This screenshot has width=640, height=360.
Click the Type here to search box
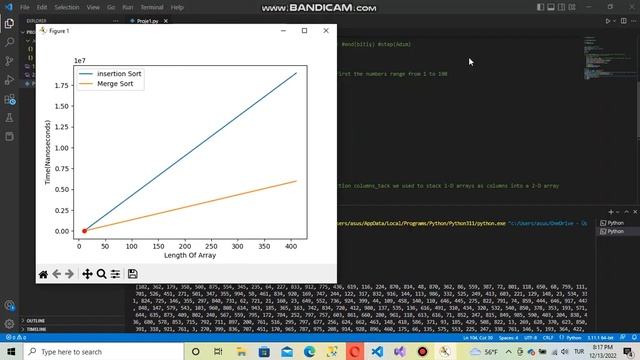point(104,351)
